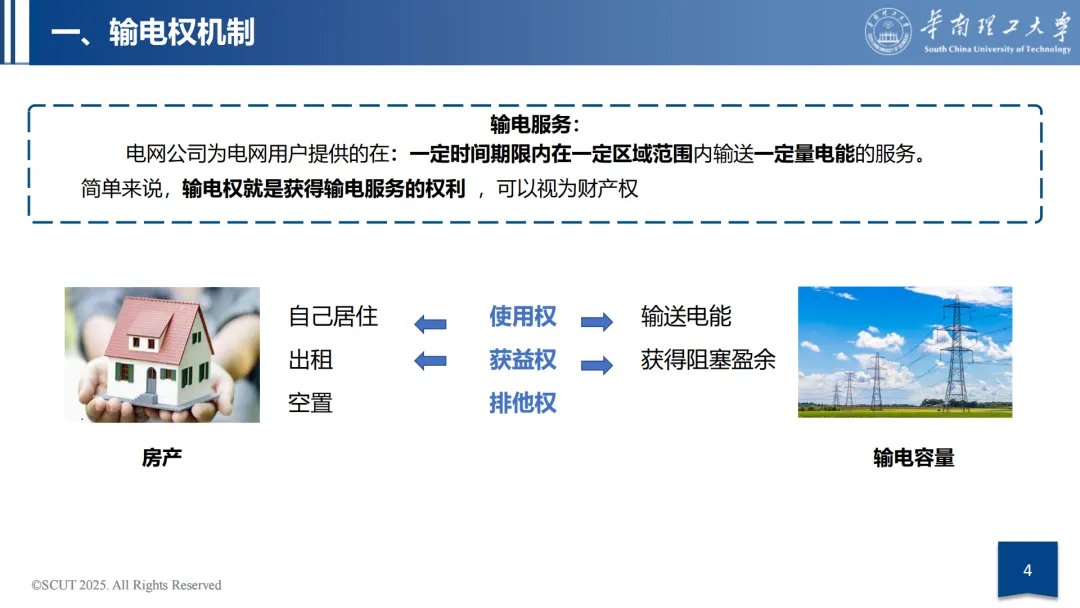The image size is (1080, 608).
Task: Click the text 空置
Action: pos(311,403)
